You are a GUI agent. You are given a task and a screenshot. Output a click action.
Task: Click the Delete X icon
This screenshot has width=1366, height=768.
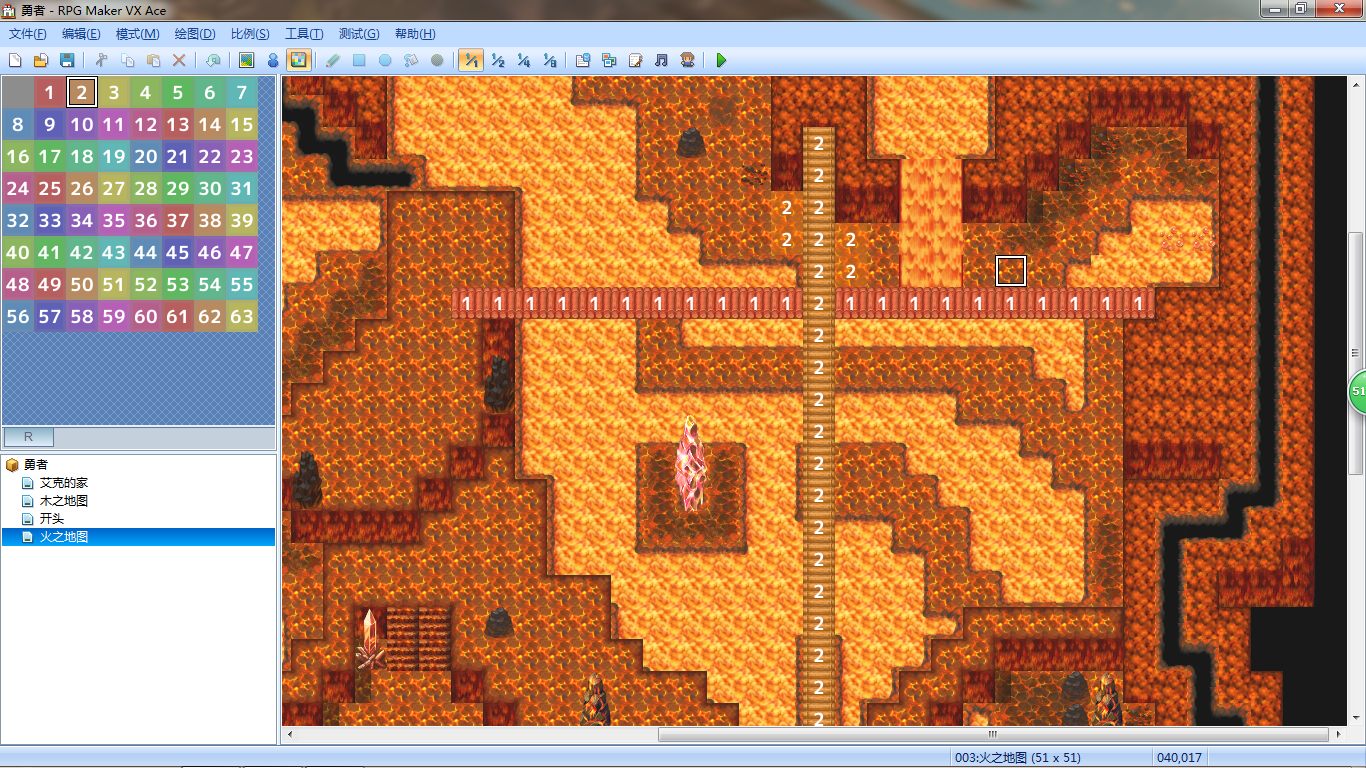point(180,60)
